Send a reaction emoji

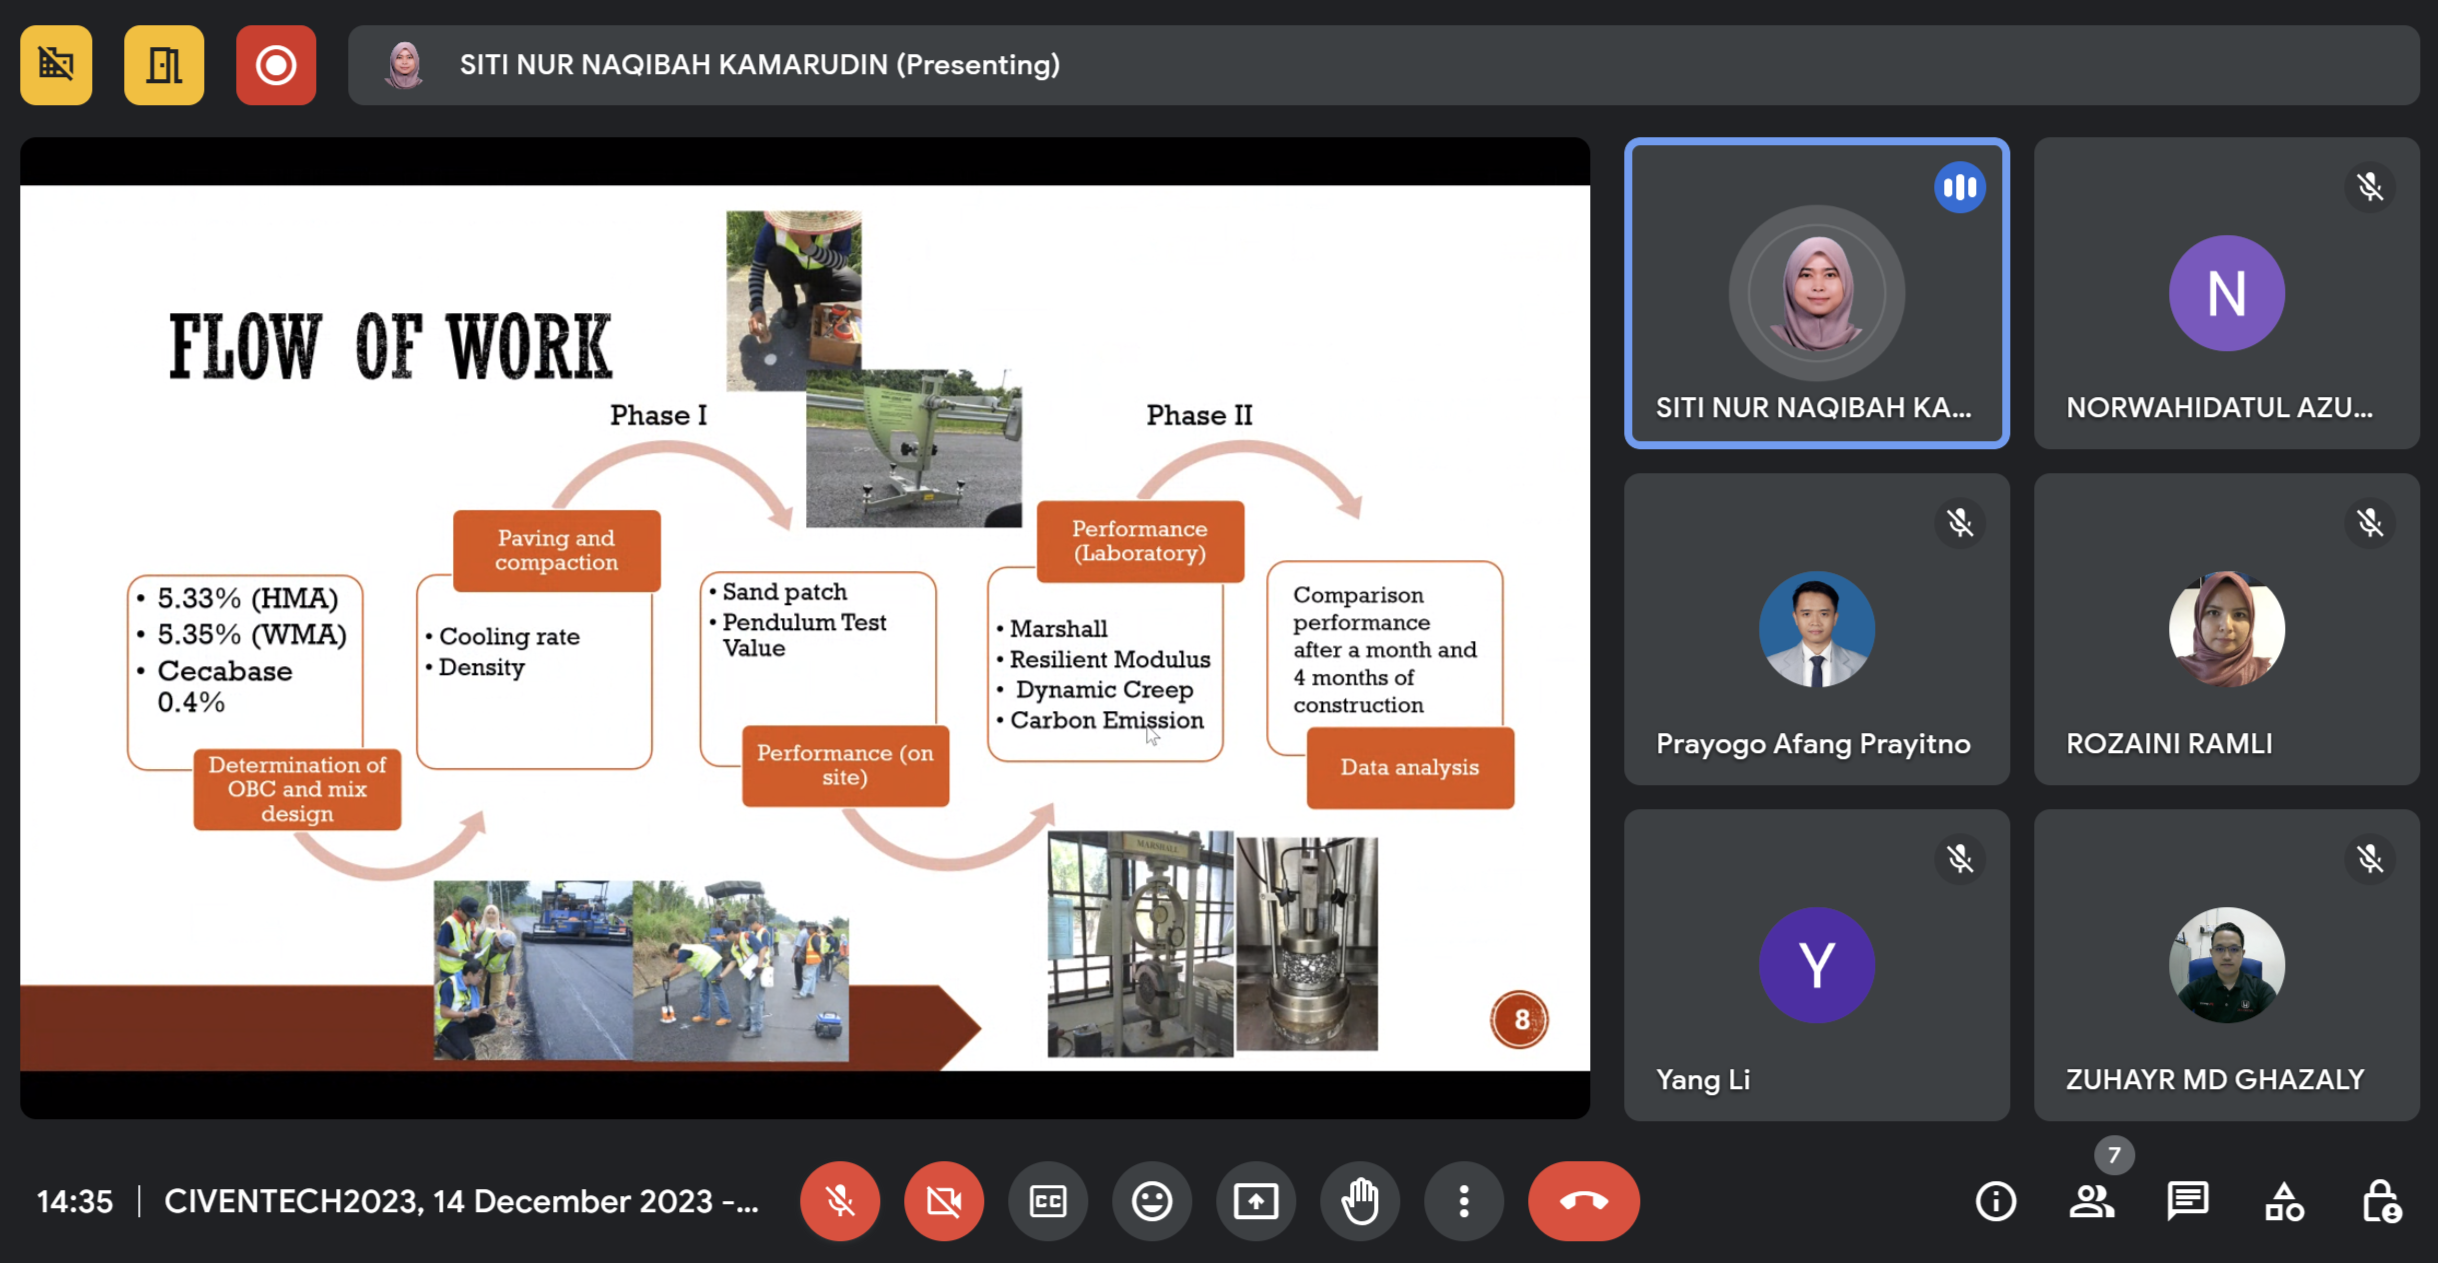tap(1152, 1201)
